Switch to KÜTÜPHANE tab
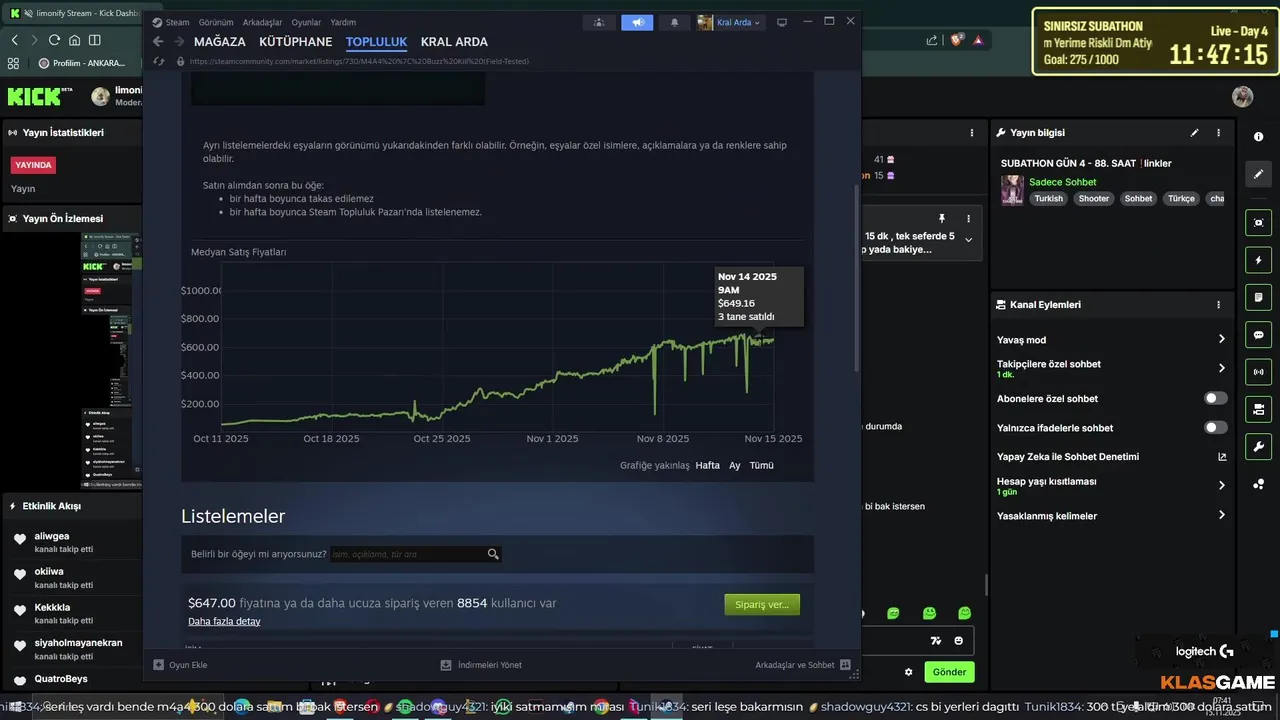This screenshot has width=1280, height=720. (296, 42)
